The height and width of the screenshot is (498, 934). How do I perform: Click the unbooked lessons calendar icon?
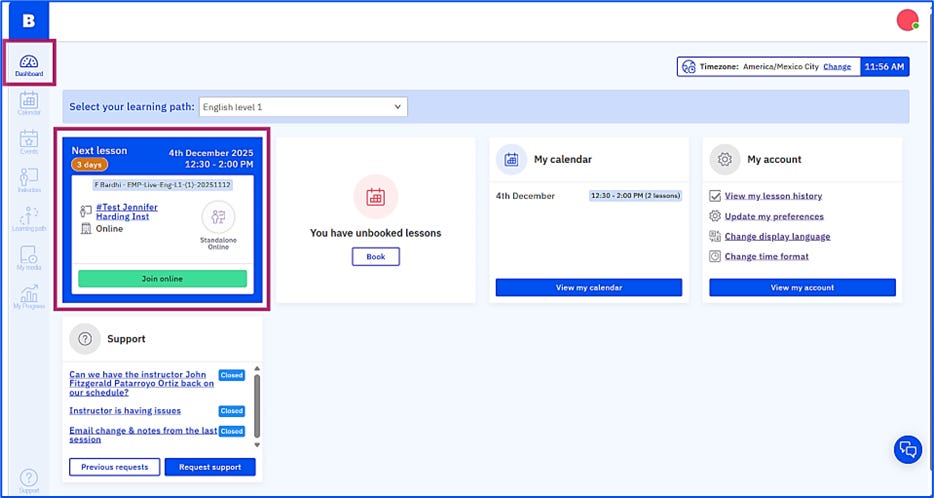[375, 196]
